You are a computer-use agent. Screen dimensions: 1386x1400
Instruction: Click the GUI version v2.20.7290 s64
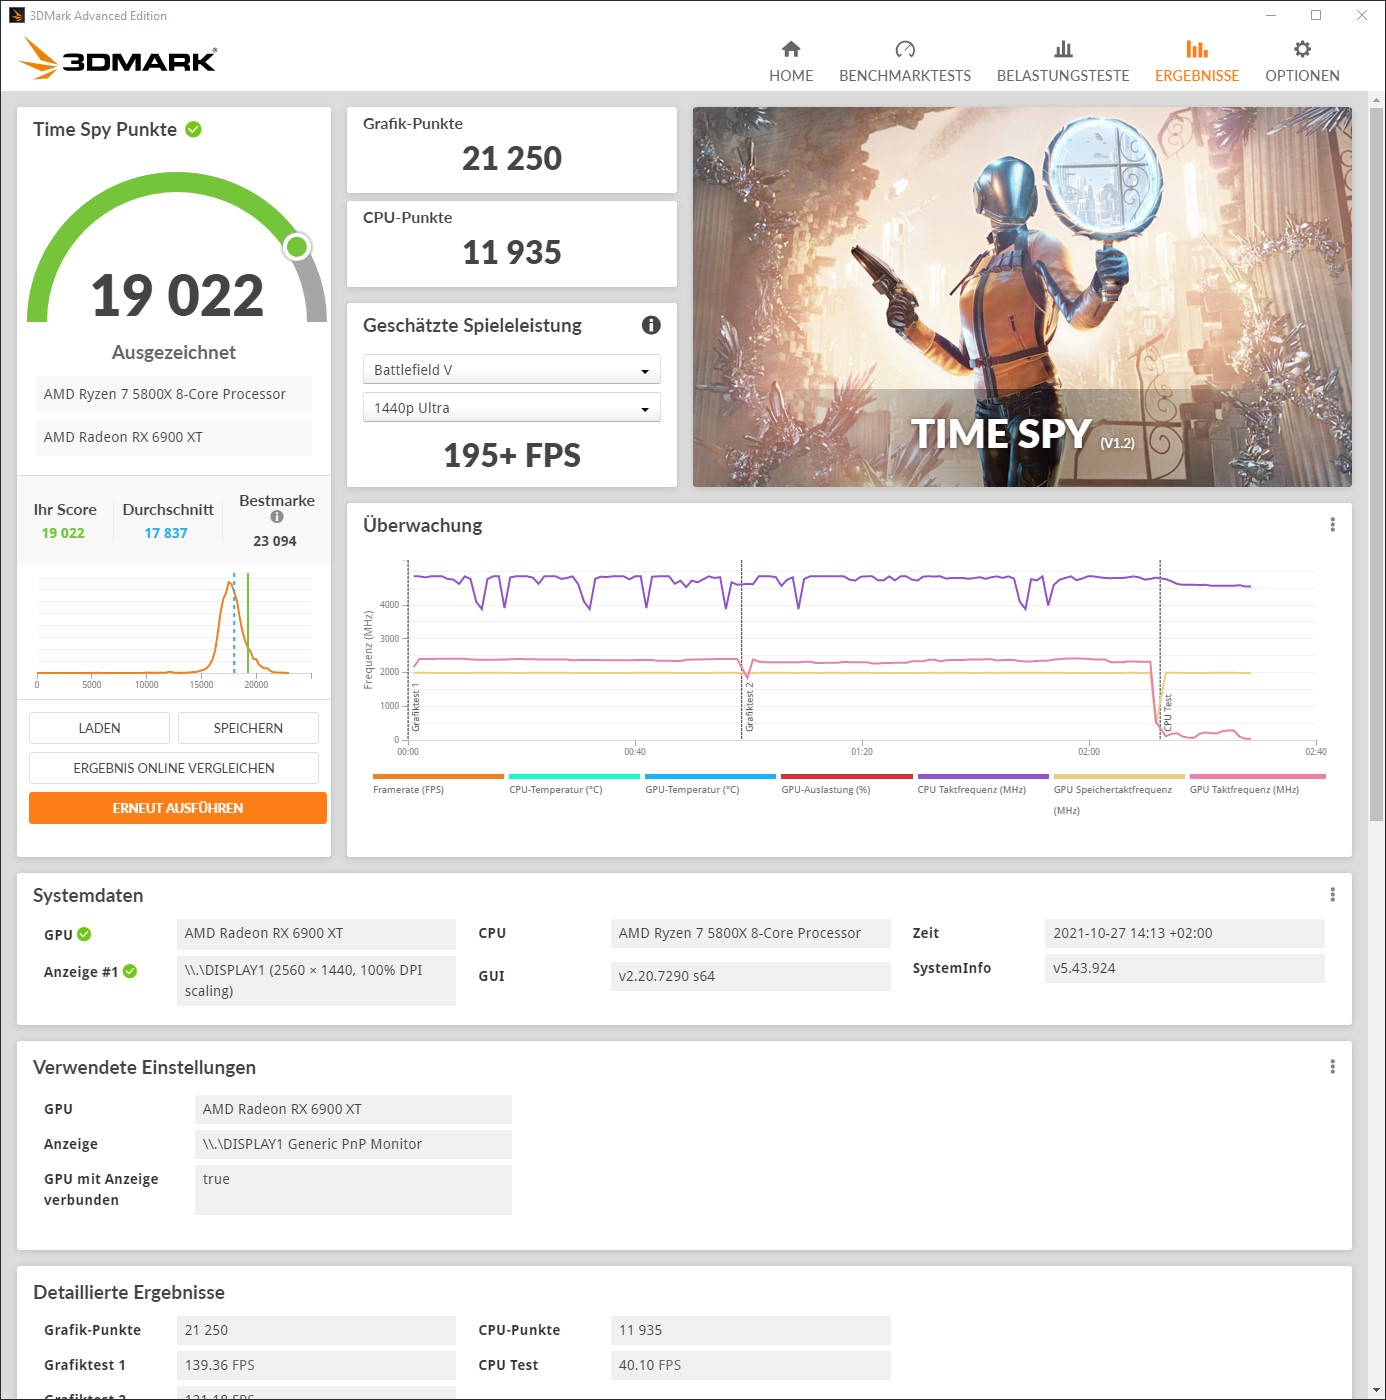point(750,976)
